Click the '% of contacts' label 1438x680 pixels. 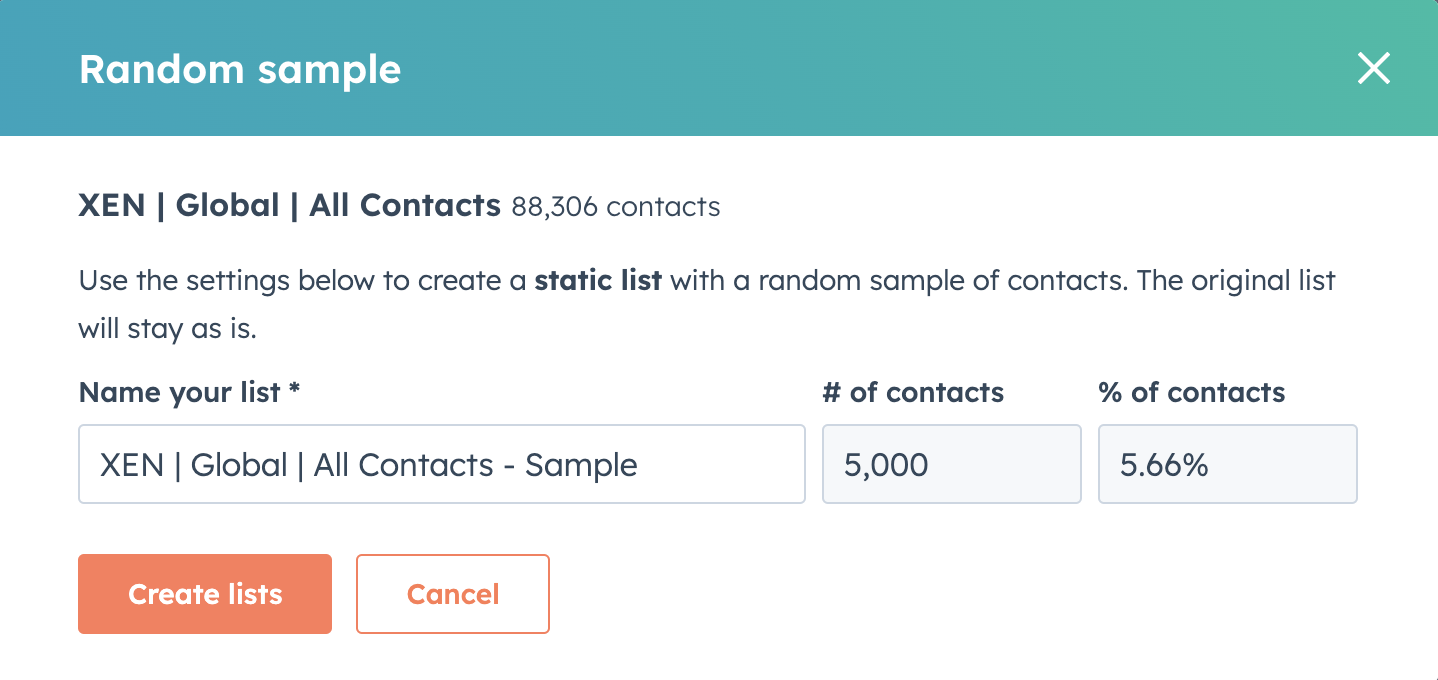(1192, 392)
